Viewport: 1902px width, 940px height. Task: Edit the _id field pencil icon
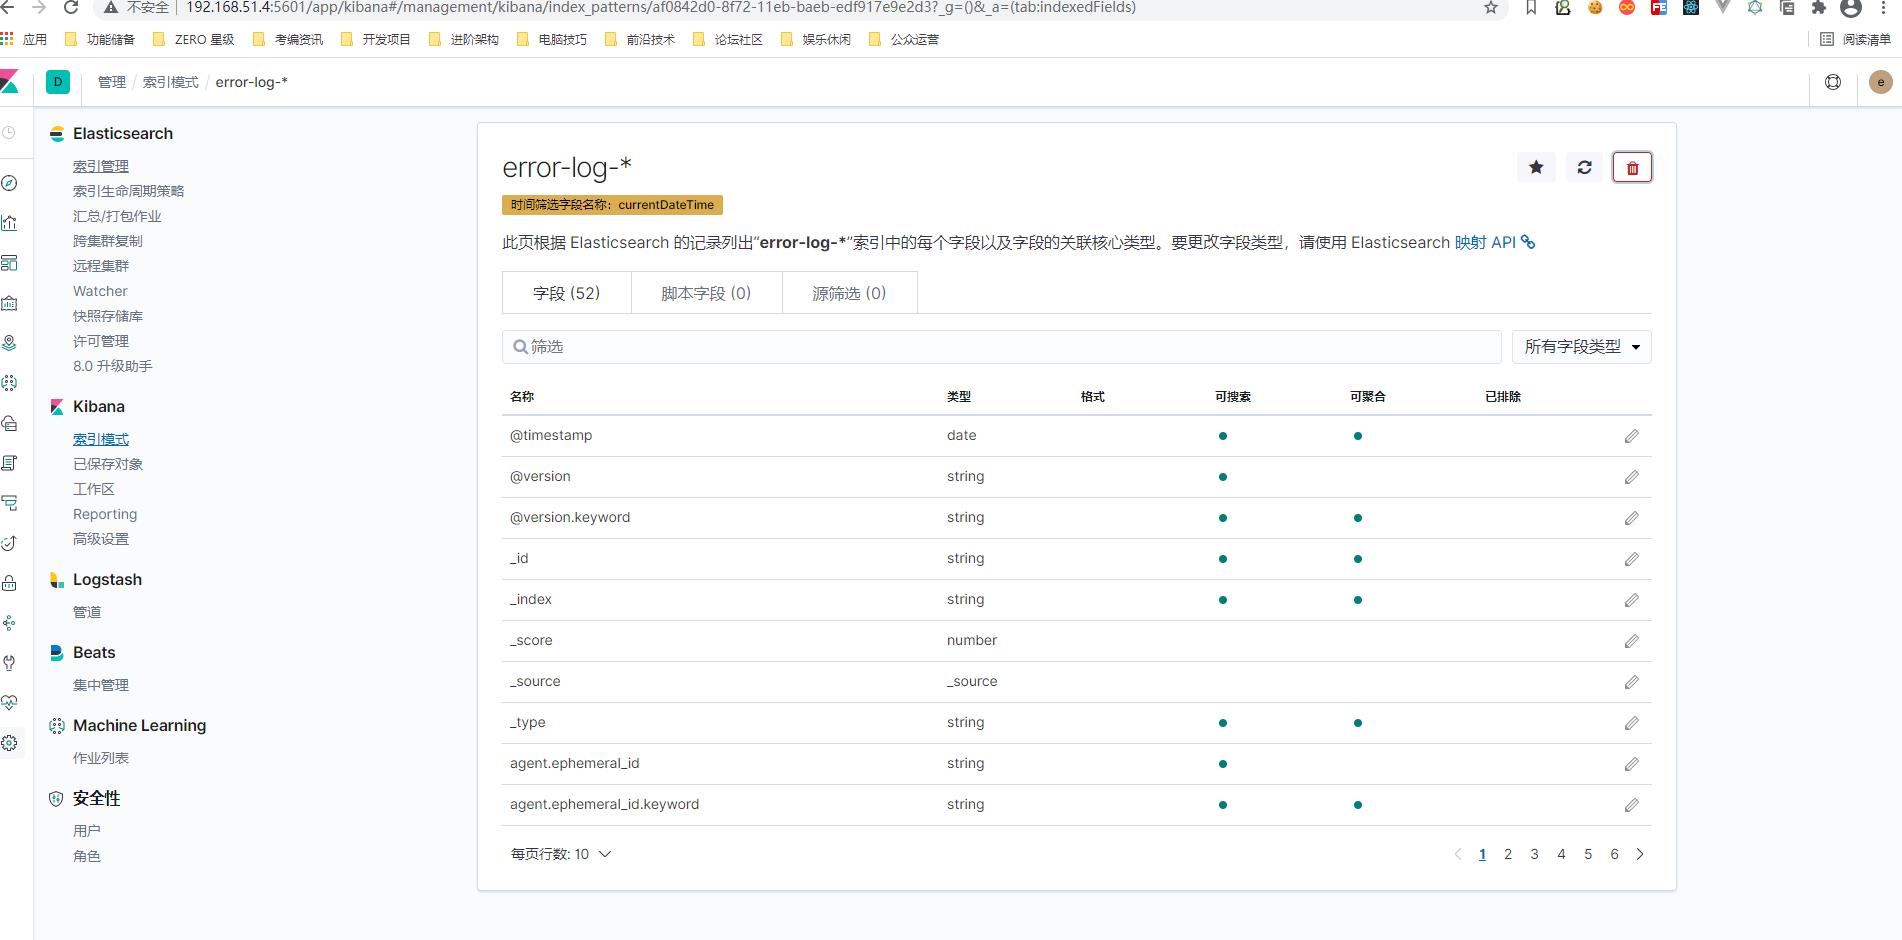(1631, 559)
